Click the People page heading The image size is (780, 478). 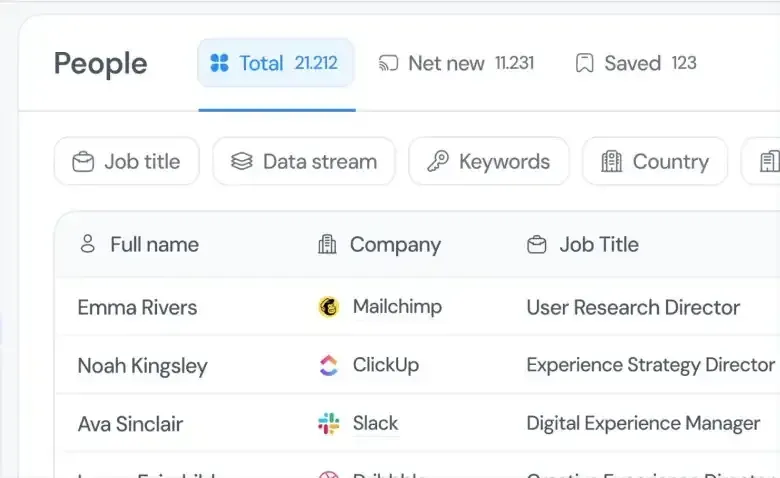click(100, 64)
